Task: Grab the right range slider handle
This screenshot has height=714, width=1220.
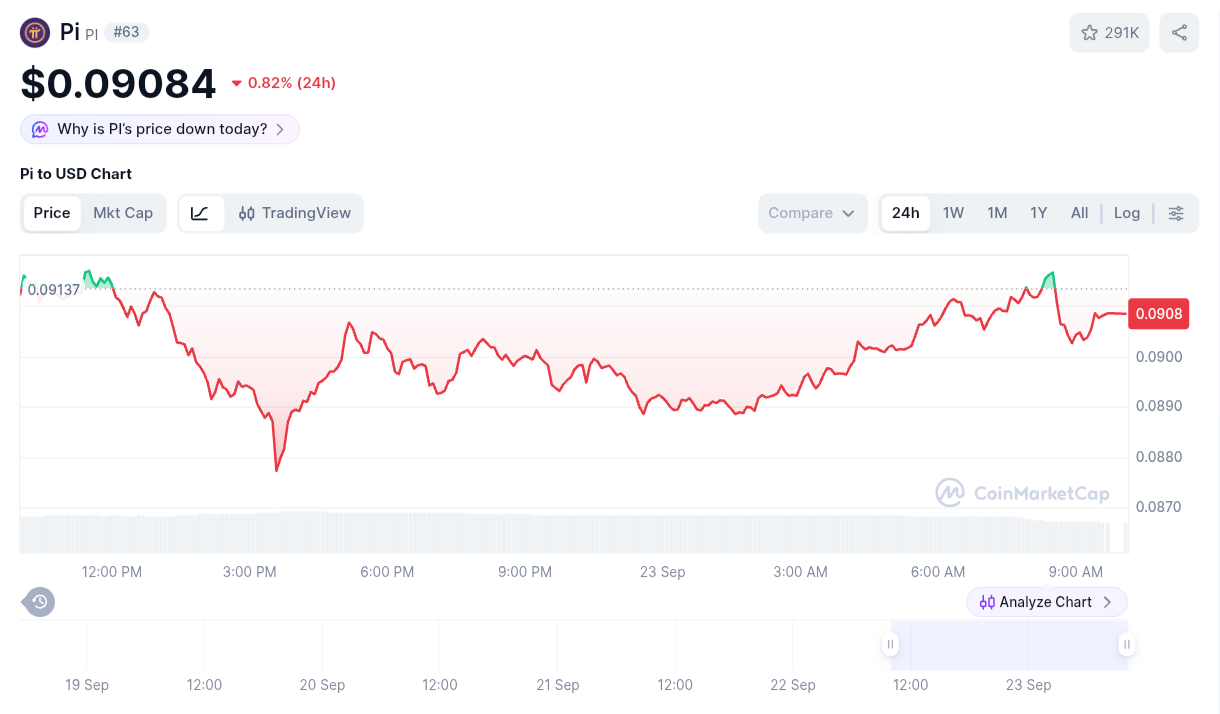Action: click(x=1127, y=645)
